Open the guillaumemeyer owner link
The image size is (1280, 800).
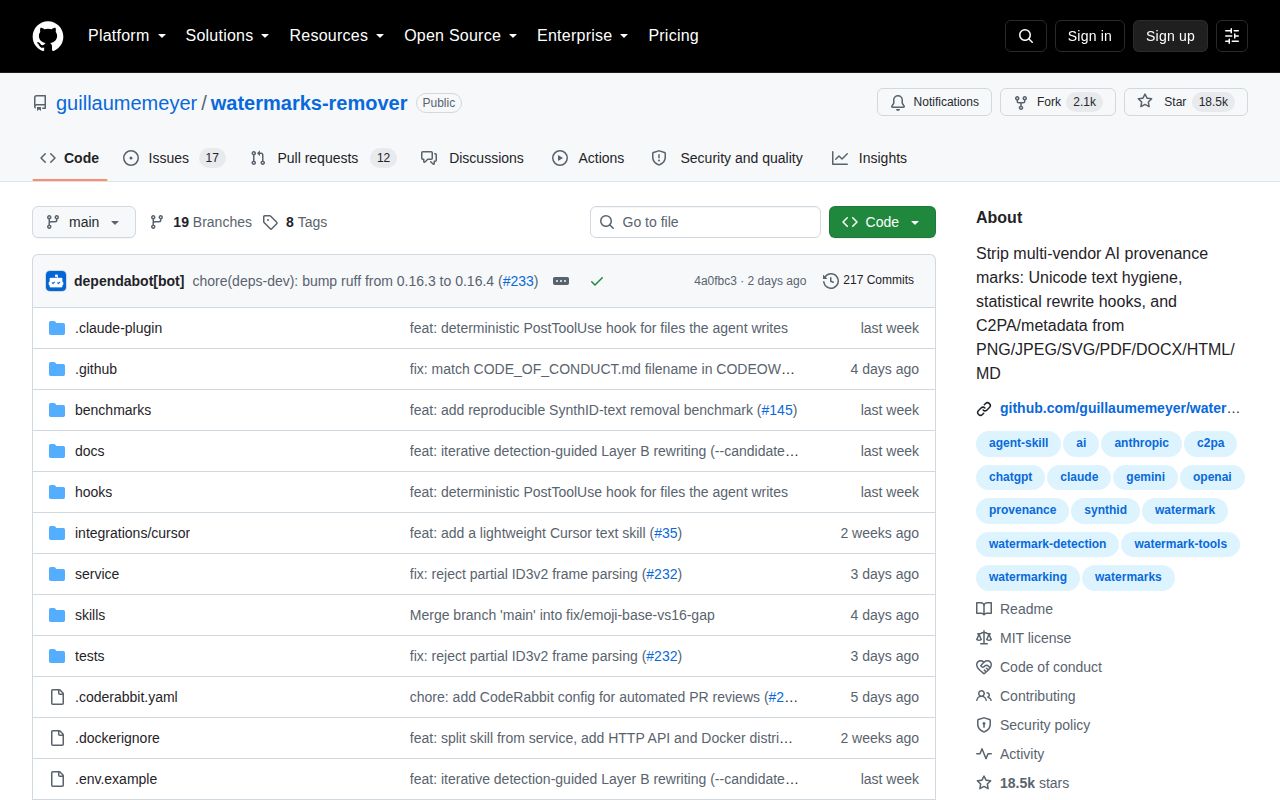pos(127,103)
